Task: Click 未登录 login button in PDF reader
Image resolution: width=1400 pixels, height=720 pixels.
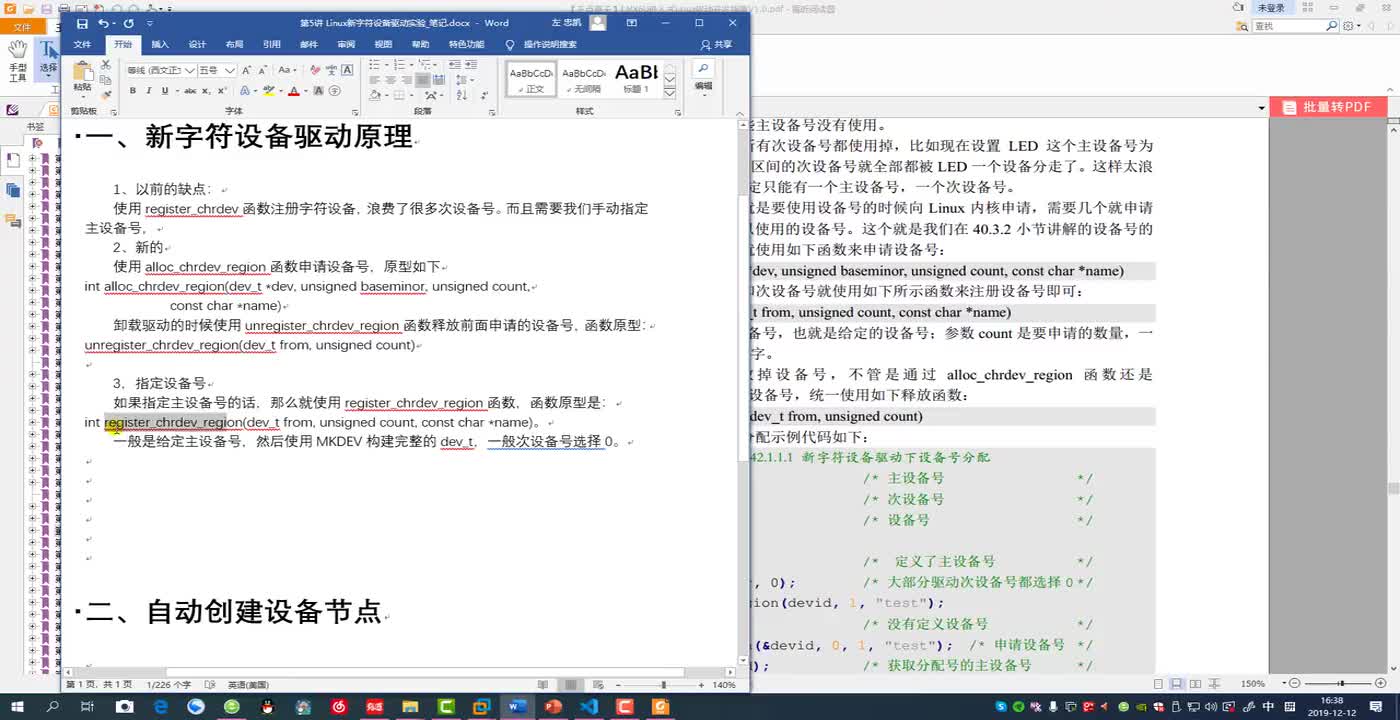Action: coord(1271,7)
